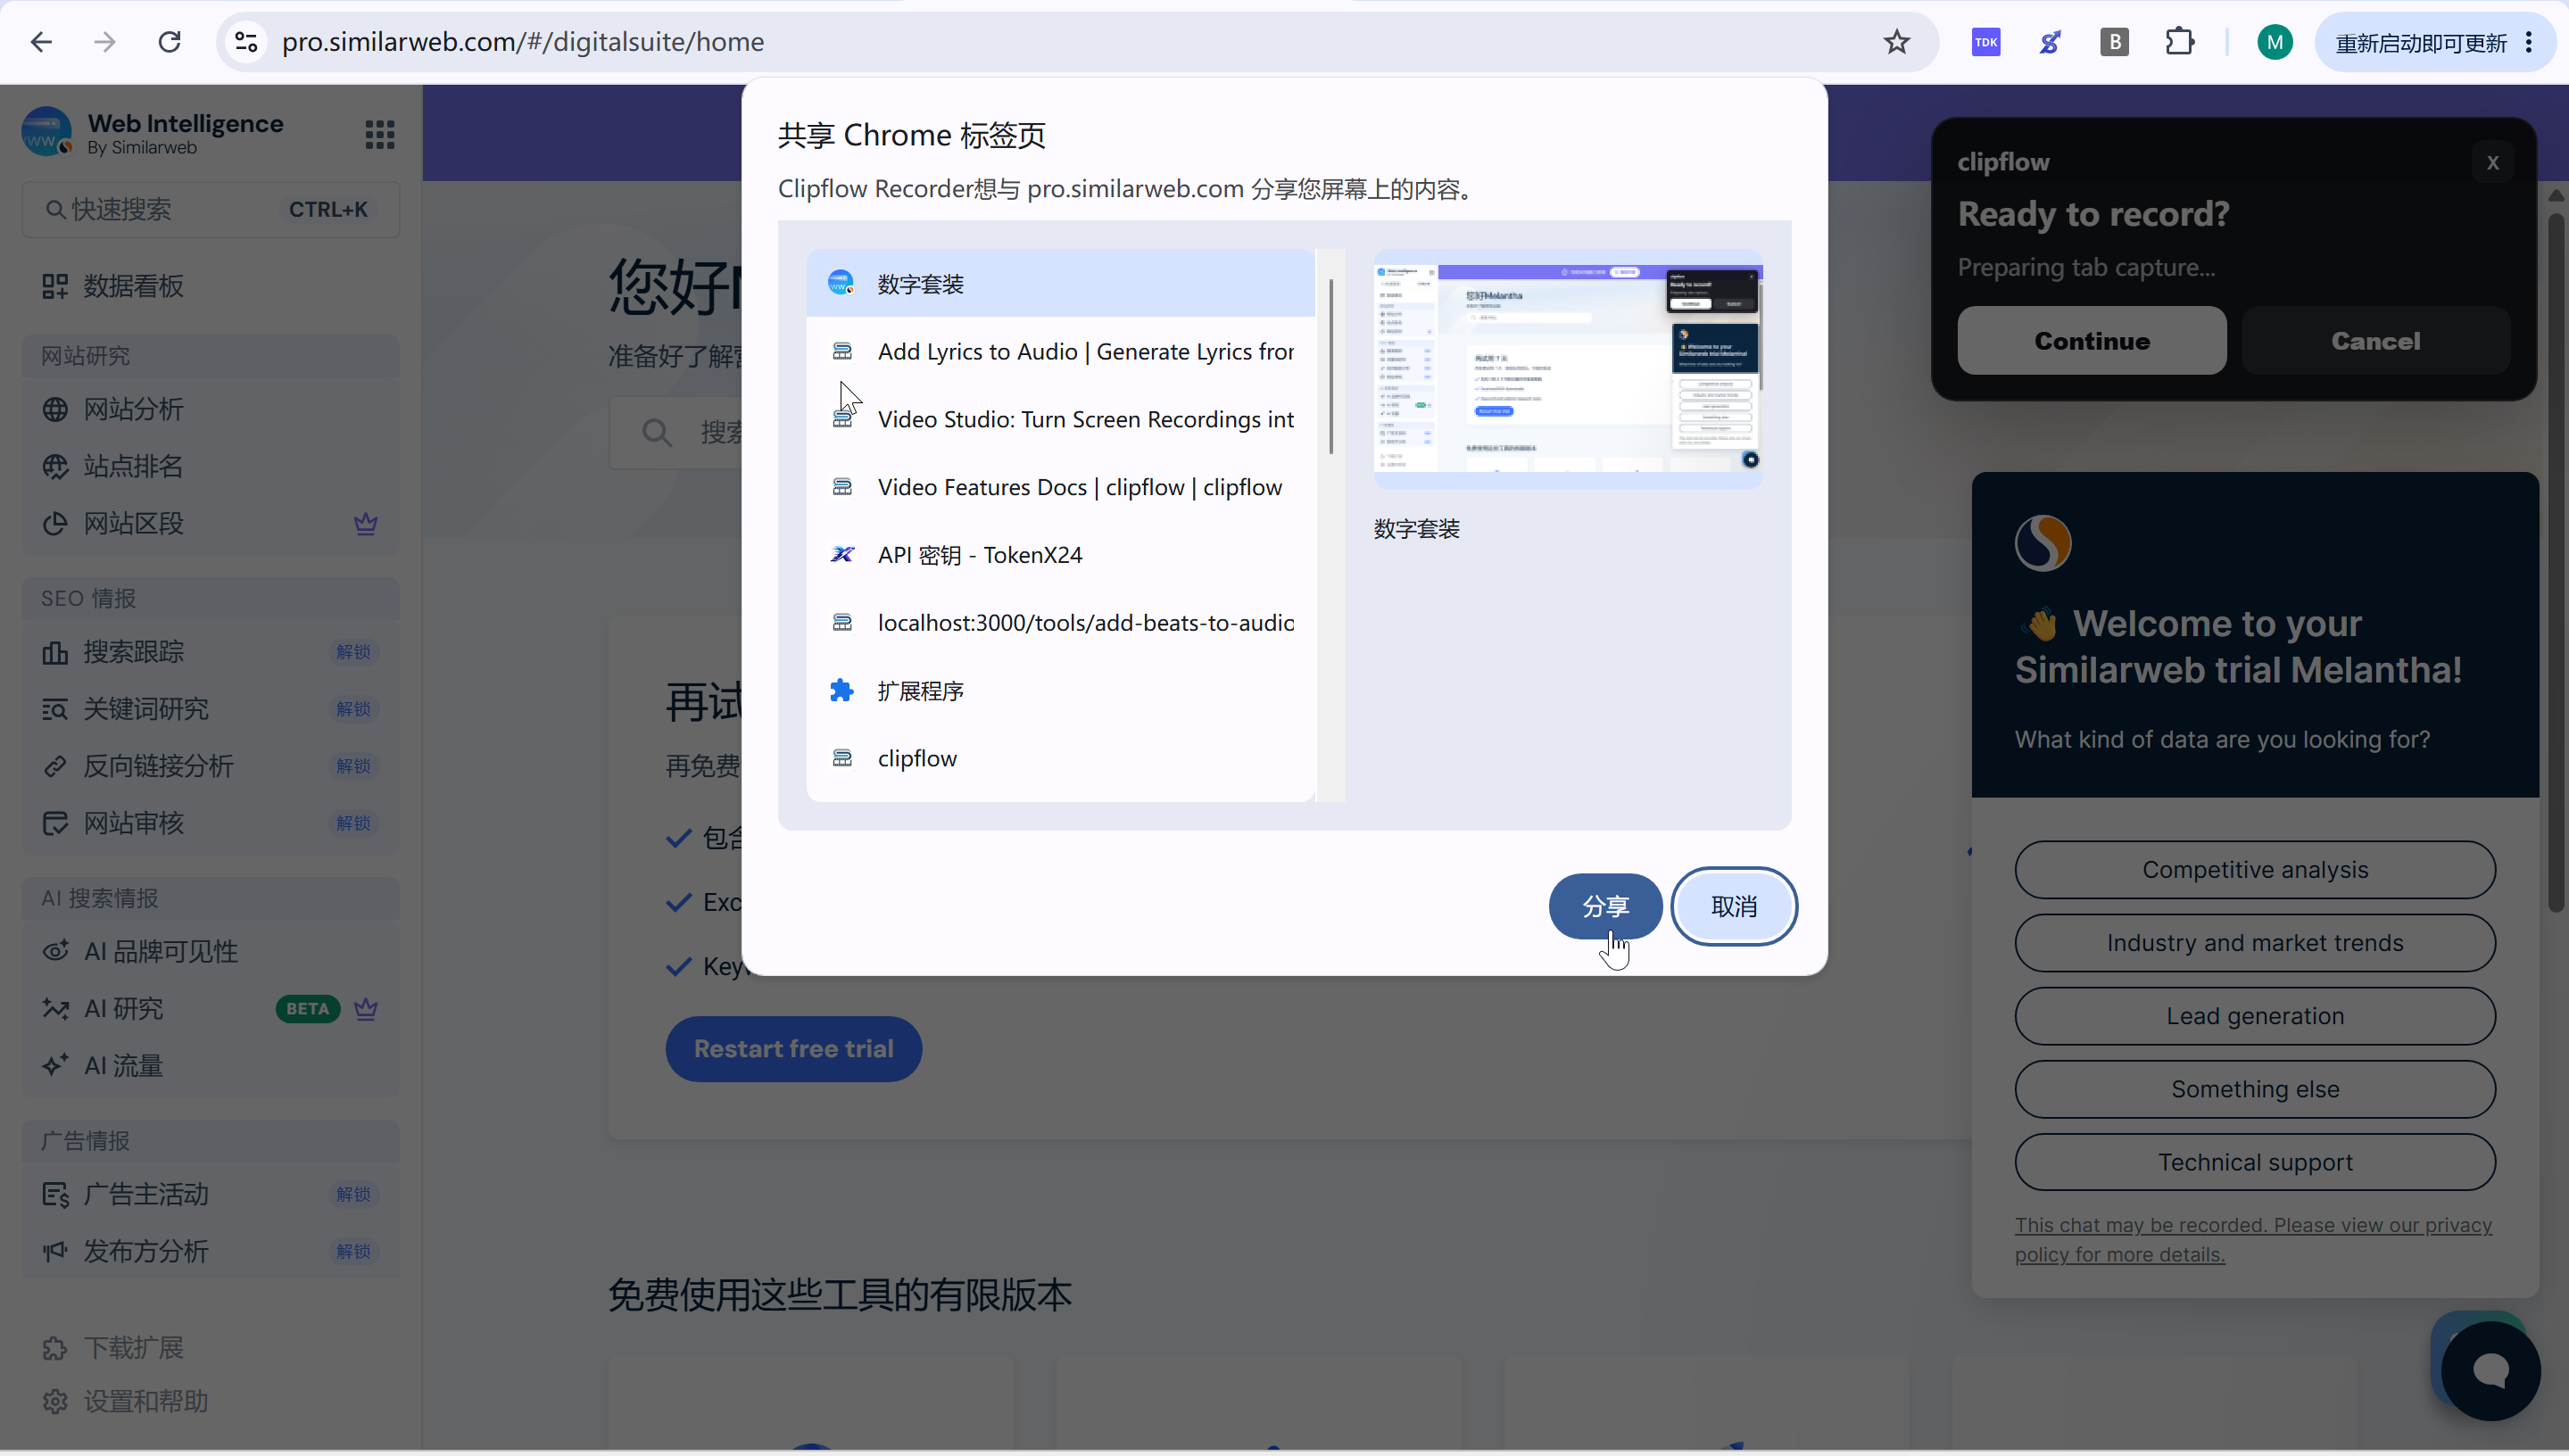Open 关键词研究 in sidebar
The height and width of the screenshot is (1456, 2569).
(210, 709)
